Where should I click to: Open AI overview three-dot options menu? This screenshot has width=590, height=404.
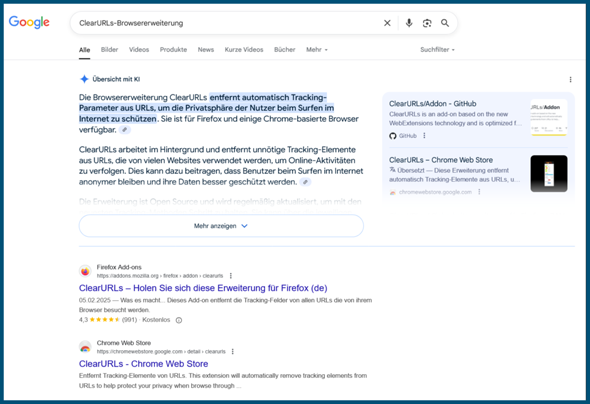click(570, 79)
